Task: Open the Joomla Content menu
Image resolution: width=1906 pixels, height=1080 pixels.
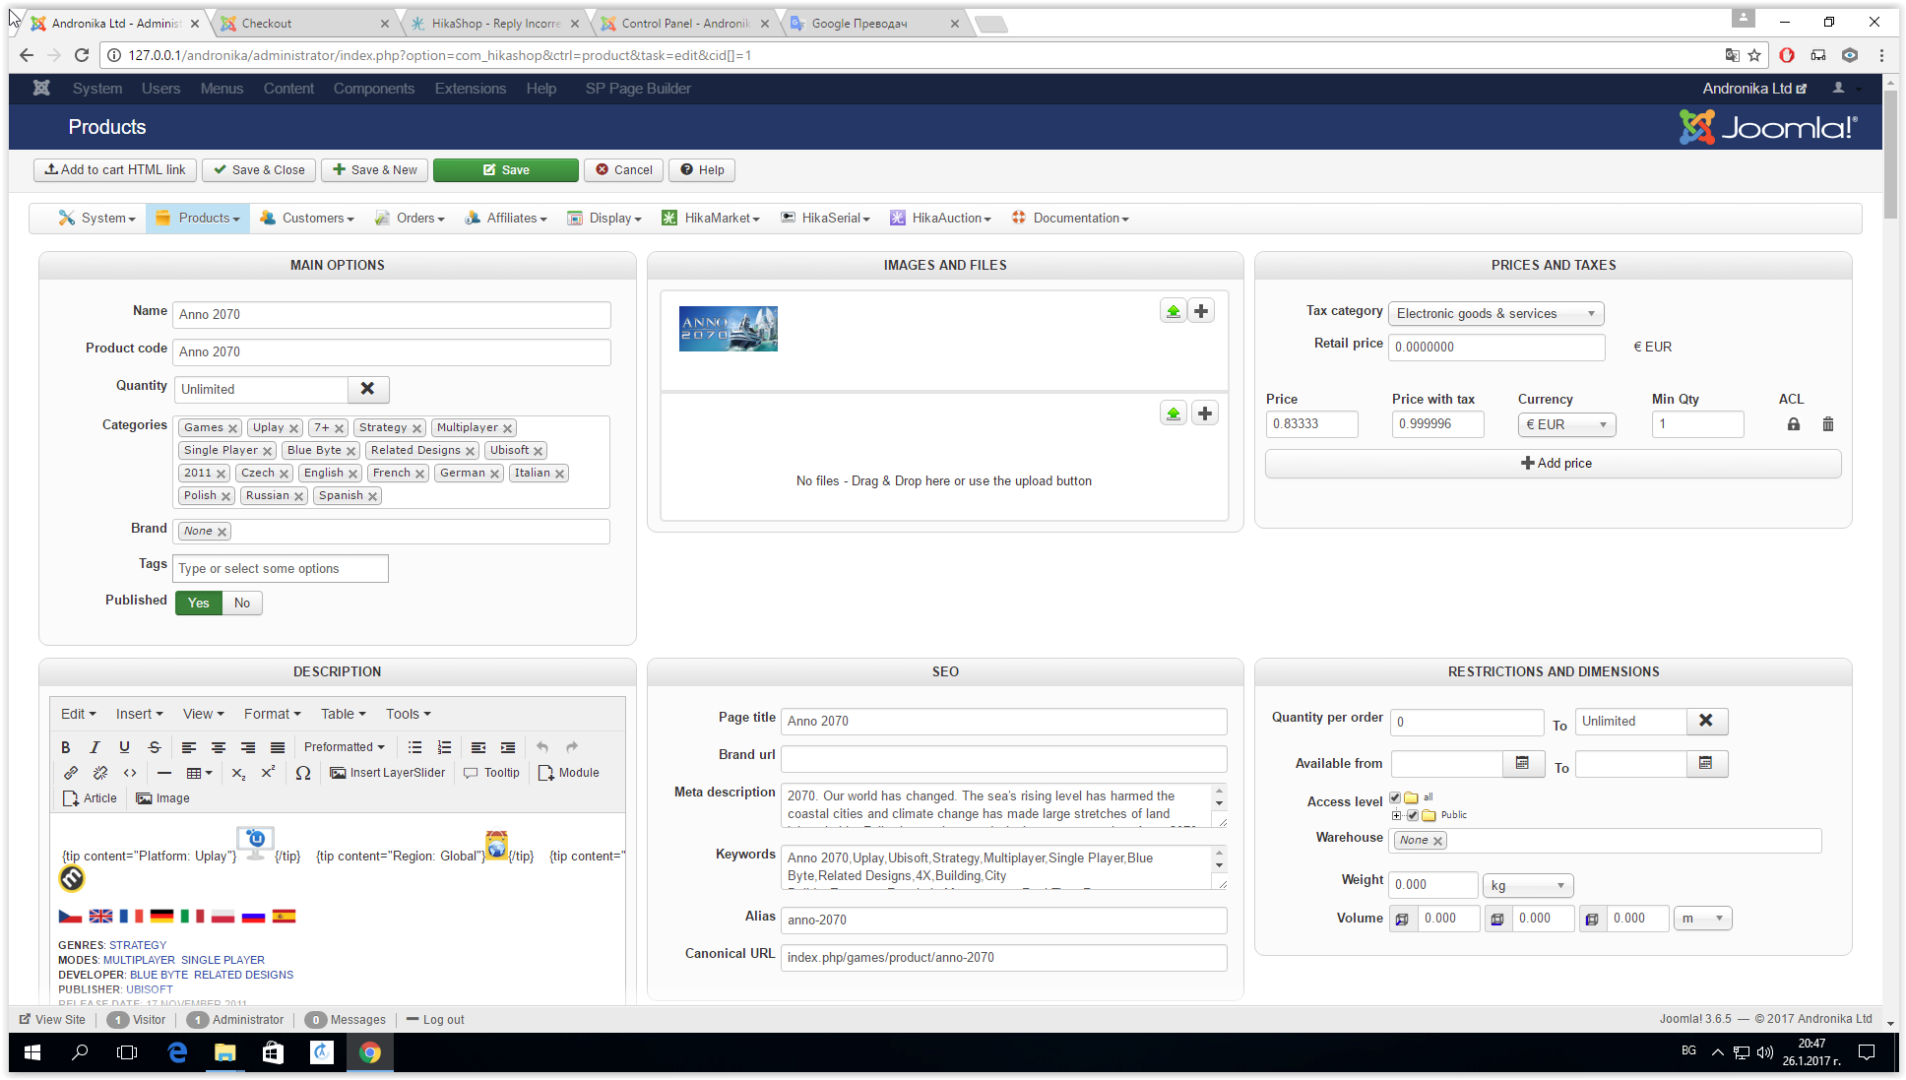Action: point(289,89)
